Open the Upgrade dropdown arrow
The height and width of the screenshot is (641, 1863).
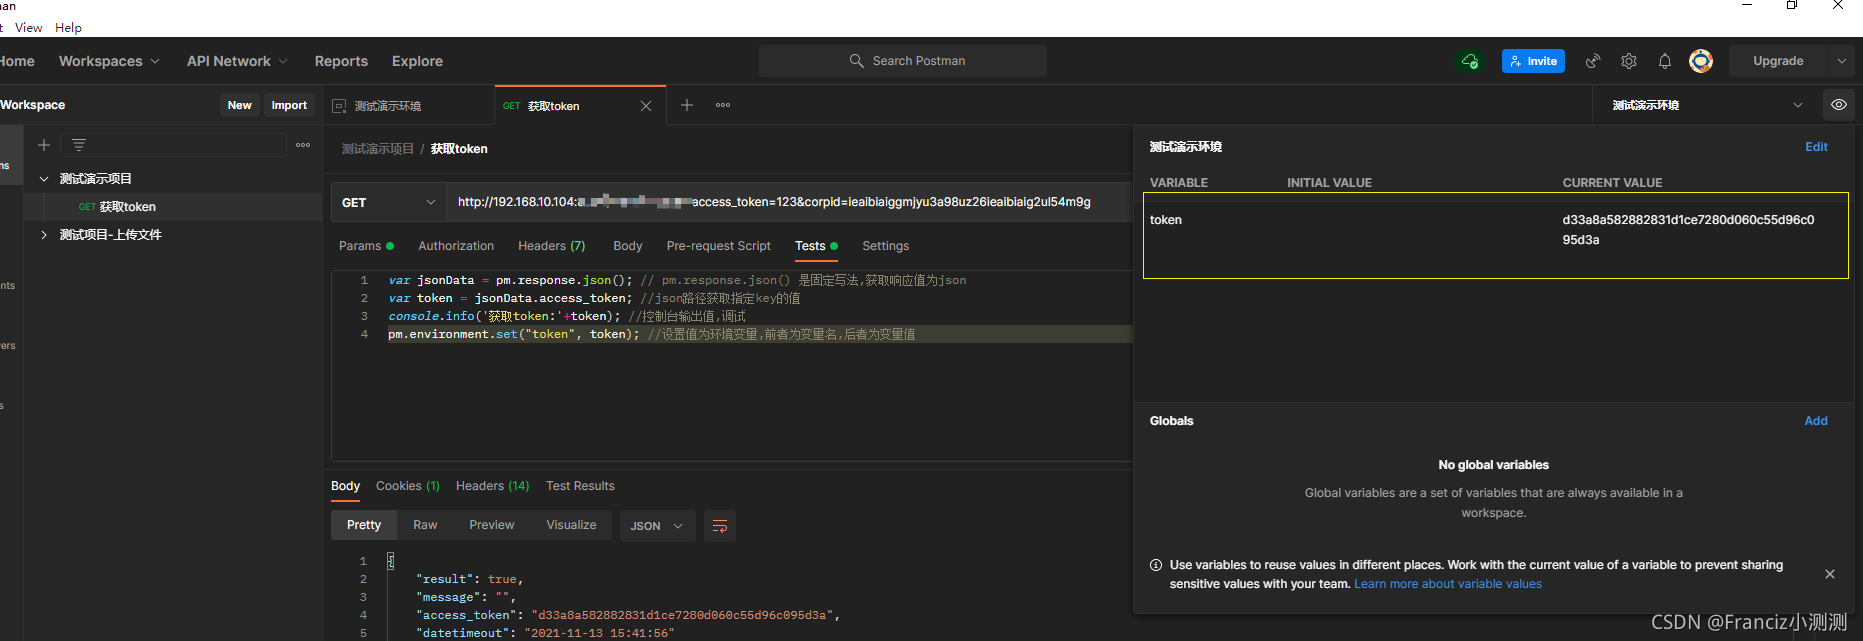[1842, 61]
